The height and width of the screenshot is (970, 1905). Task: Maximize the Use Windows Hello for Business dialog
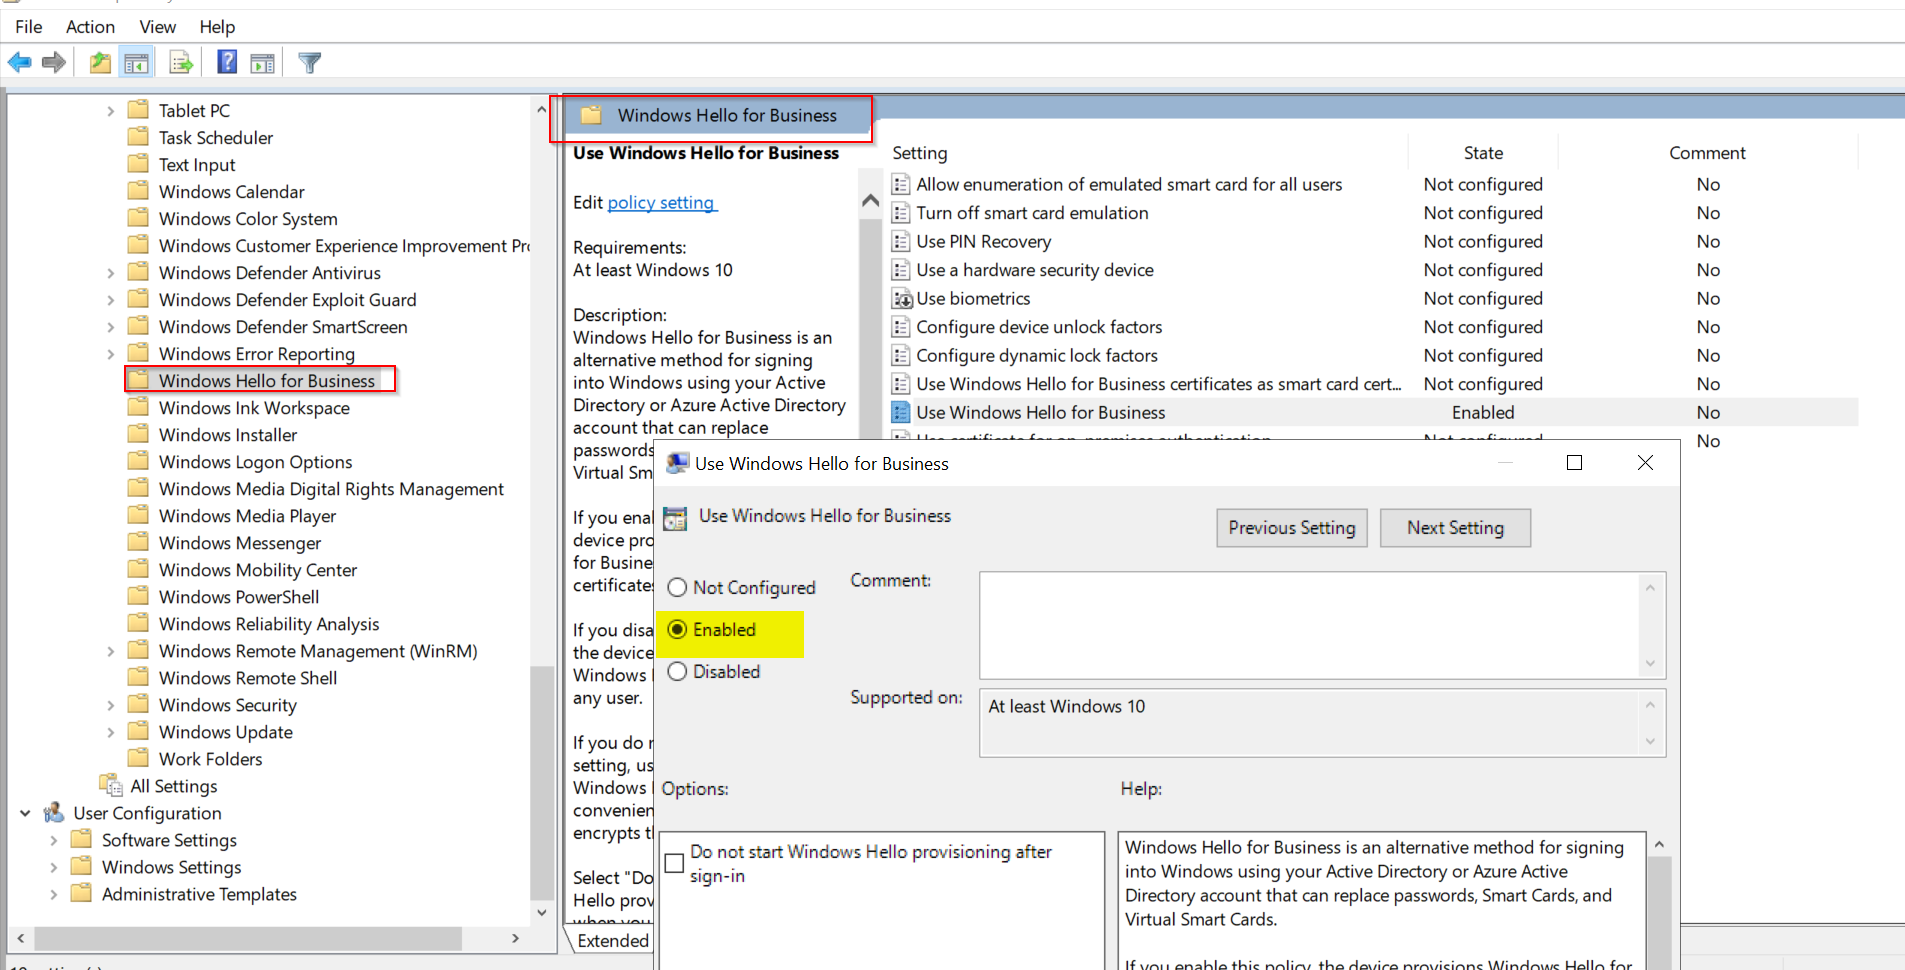pos(1574,462)
